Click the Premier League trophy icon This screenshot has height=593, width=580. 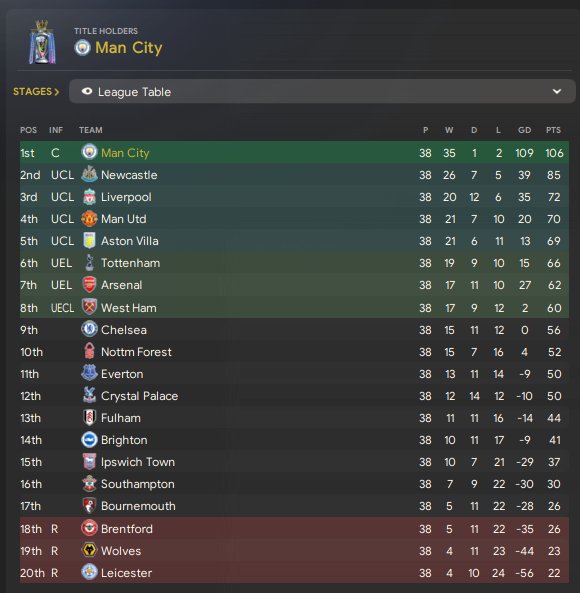42,42
